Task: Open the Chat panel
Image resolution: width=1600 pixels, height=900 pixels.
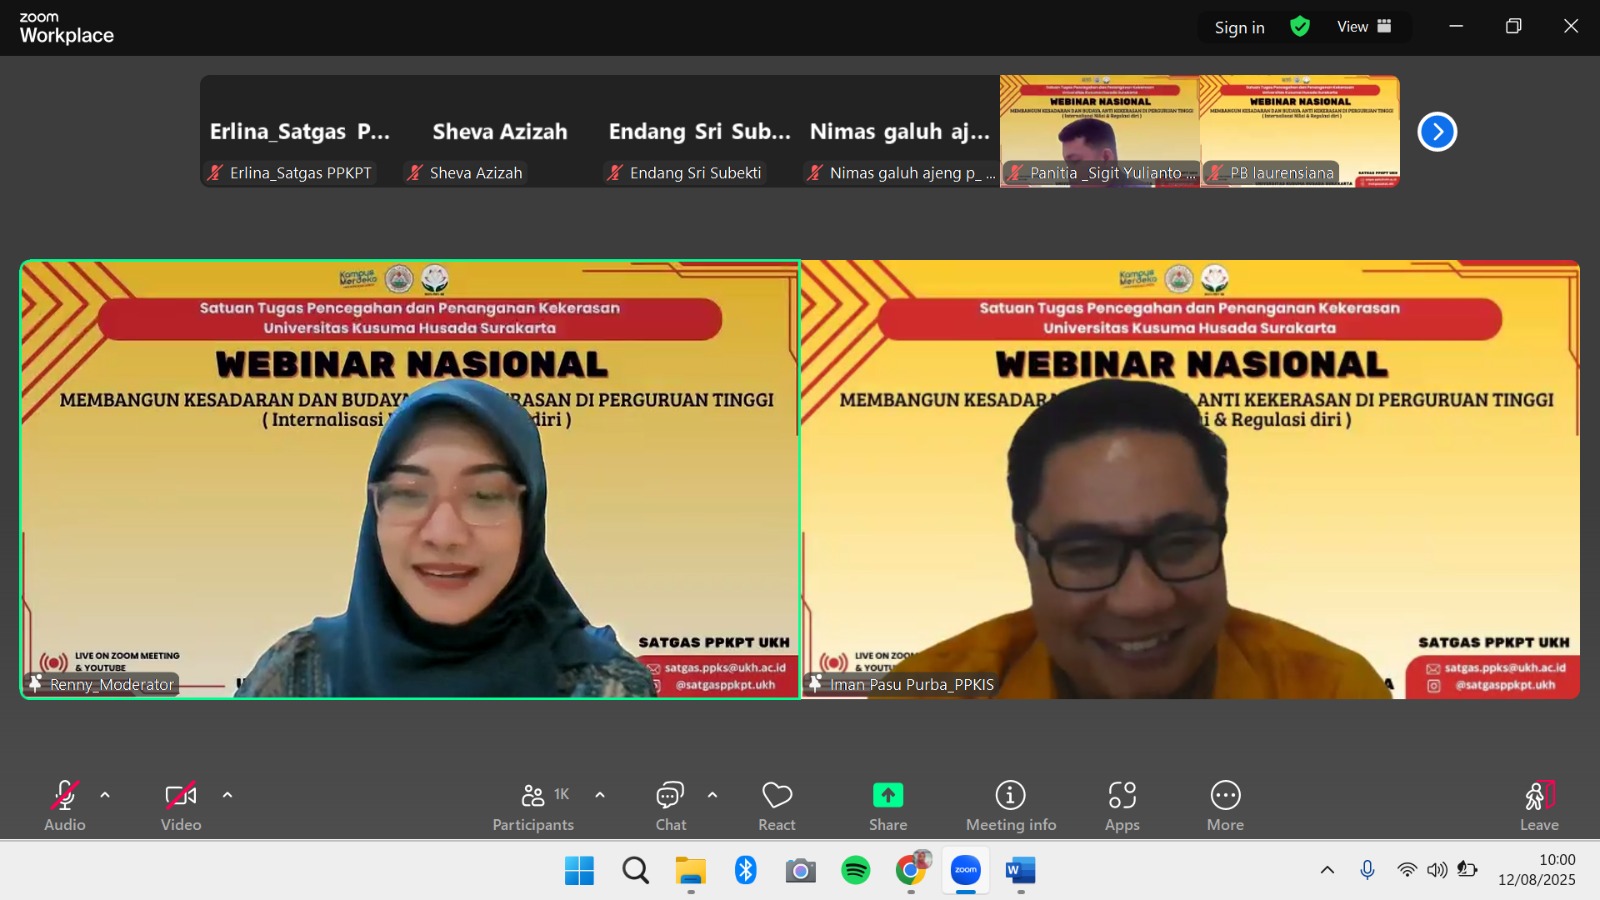Action: (x=670, y=805)
